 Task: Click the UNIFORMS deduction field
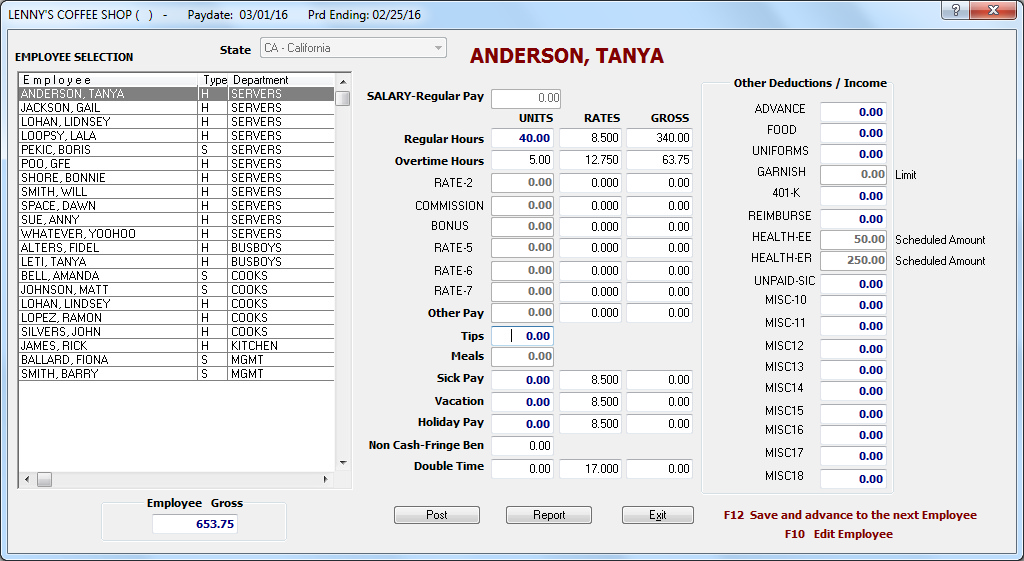(x=854, y=154)
